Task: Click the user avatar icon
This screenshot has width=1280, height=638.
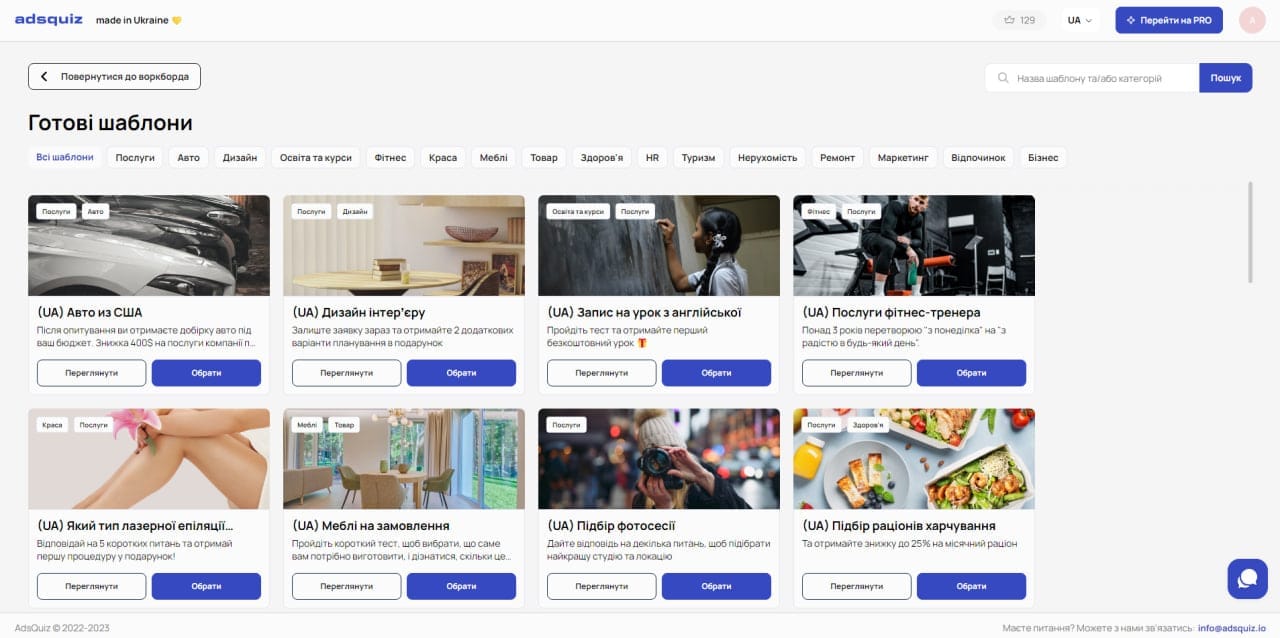Action: [x=1252, y=20]
